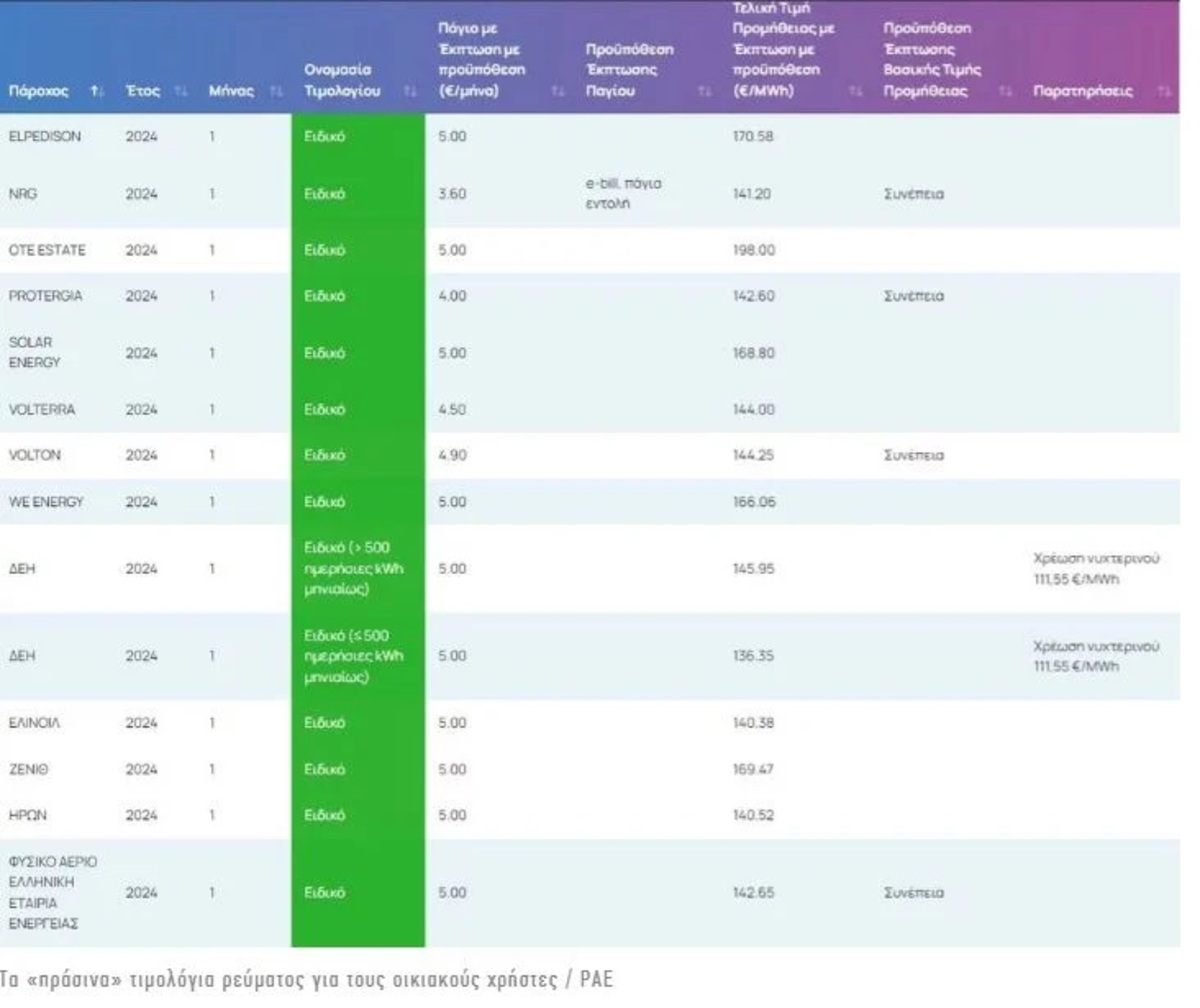Sort by Ονομασία Τιμολογίου using its arrow icon

(x=409, y=92)
